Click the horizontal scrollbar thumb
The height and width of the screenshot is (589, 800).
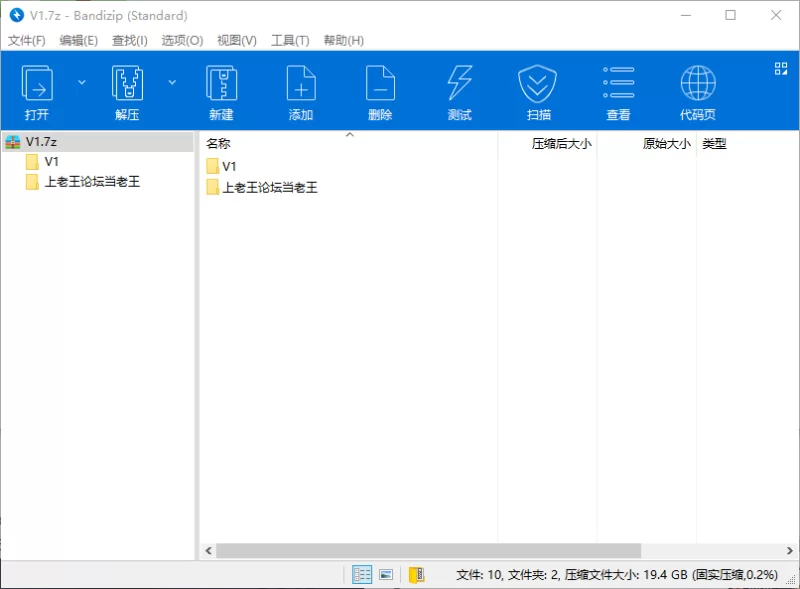[429, 551]
